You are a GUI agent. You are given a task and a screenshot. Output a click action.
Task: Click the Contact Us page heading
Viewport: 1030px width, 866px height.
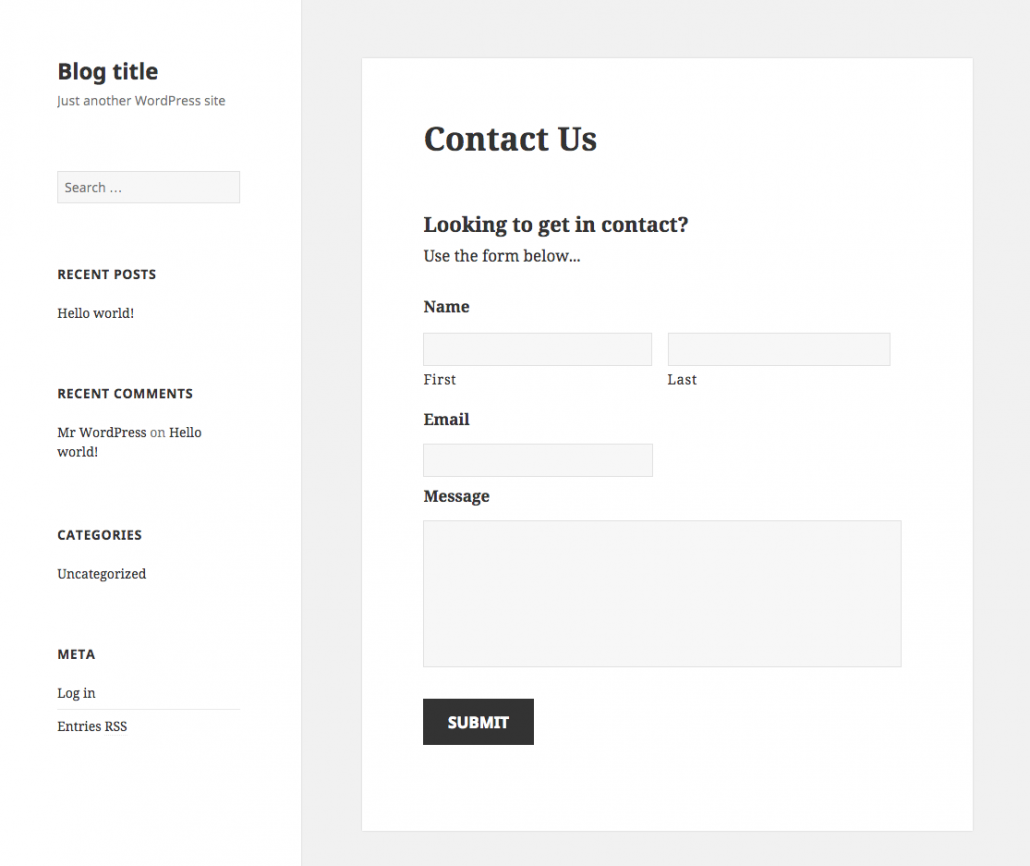click(510, 139)
